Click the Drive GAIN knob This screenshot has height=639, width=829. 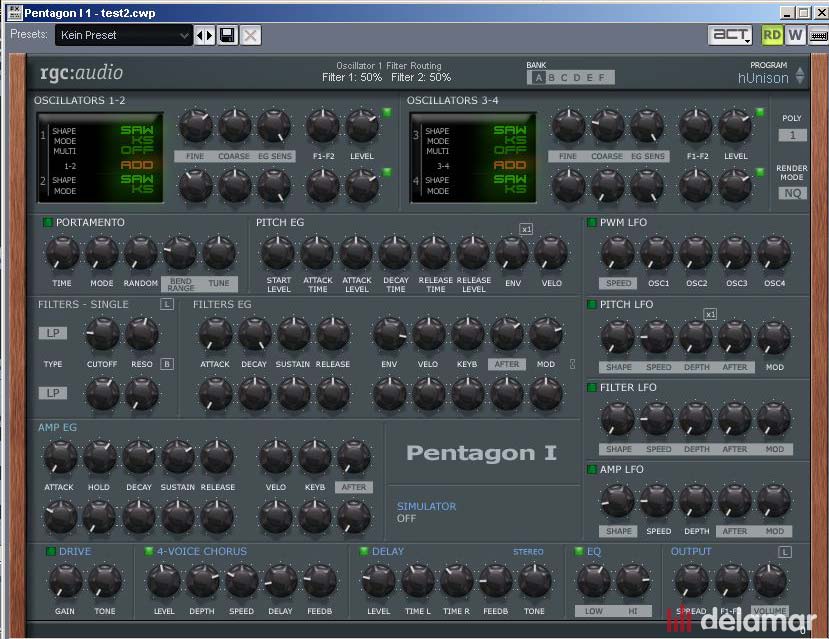pos(65,580)
